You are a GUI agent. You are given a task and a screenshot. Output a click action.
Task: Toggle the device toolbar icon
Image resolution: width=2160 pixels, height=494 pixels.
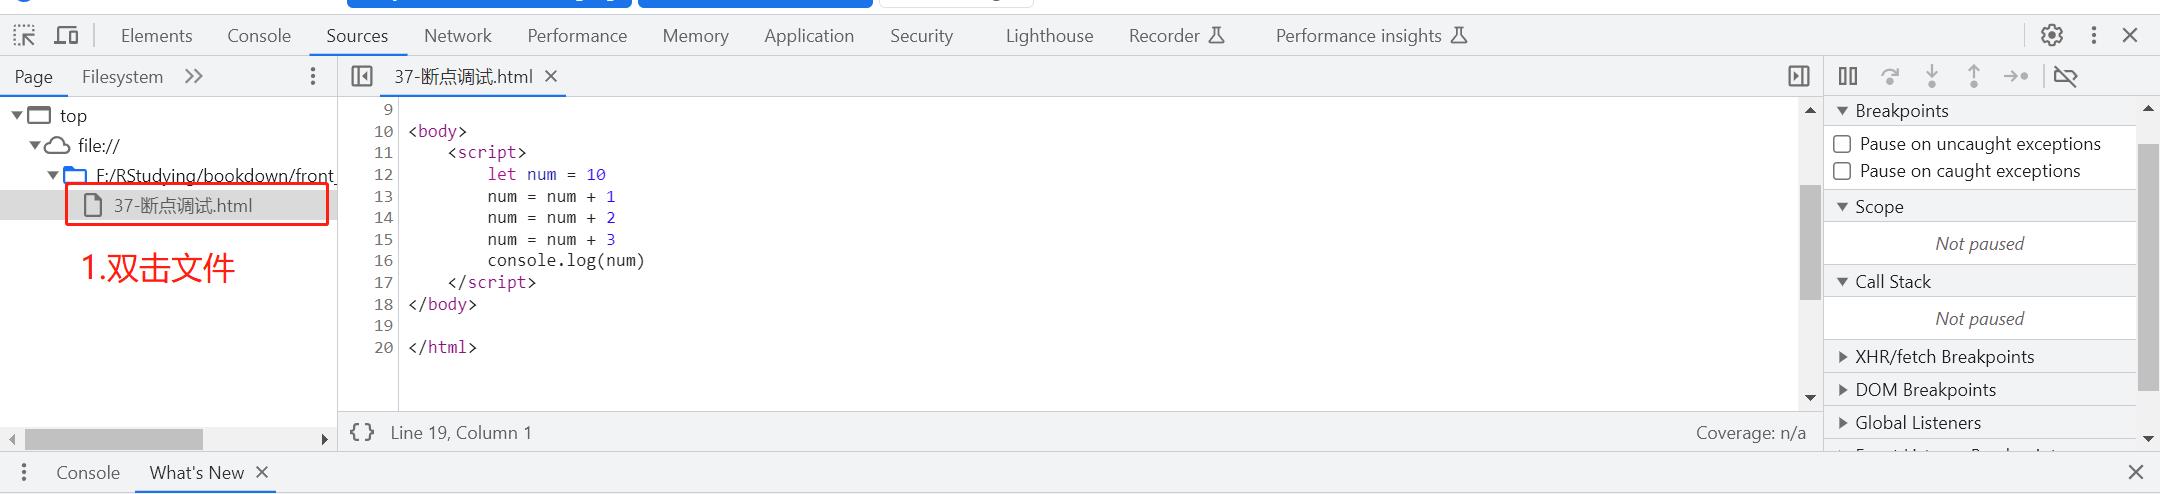(x=66, y=36)
